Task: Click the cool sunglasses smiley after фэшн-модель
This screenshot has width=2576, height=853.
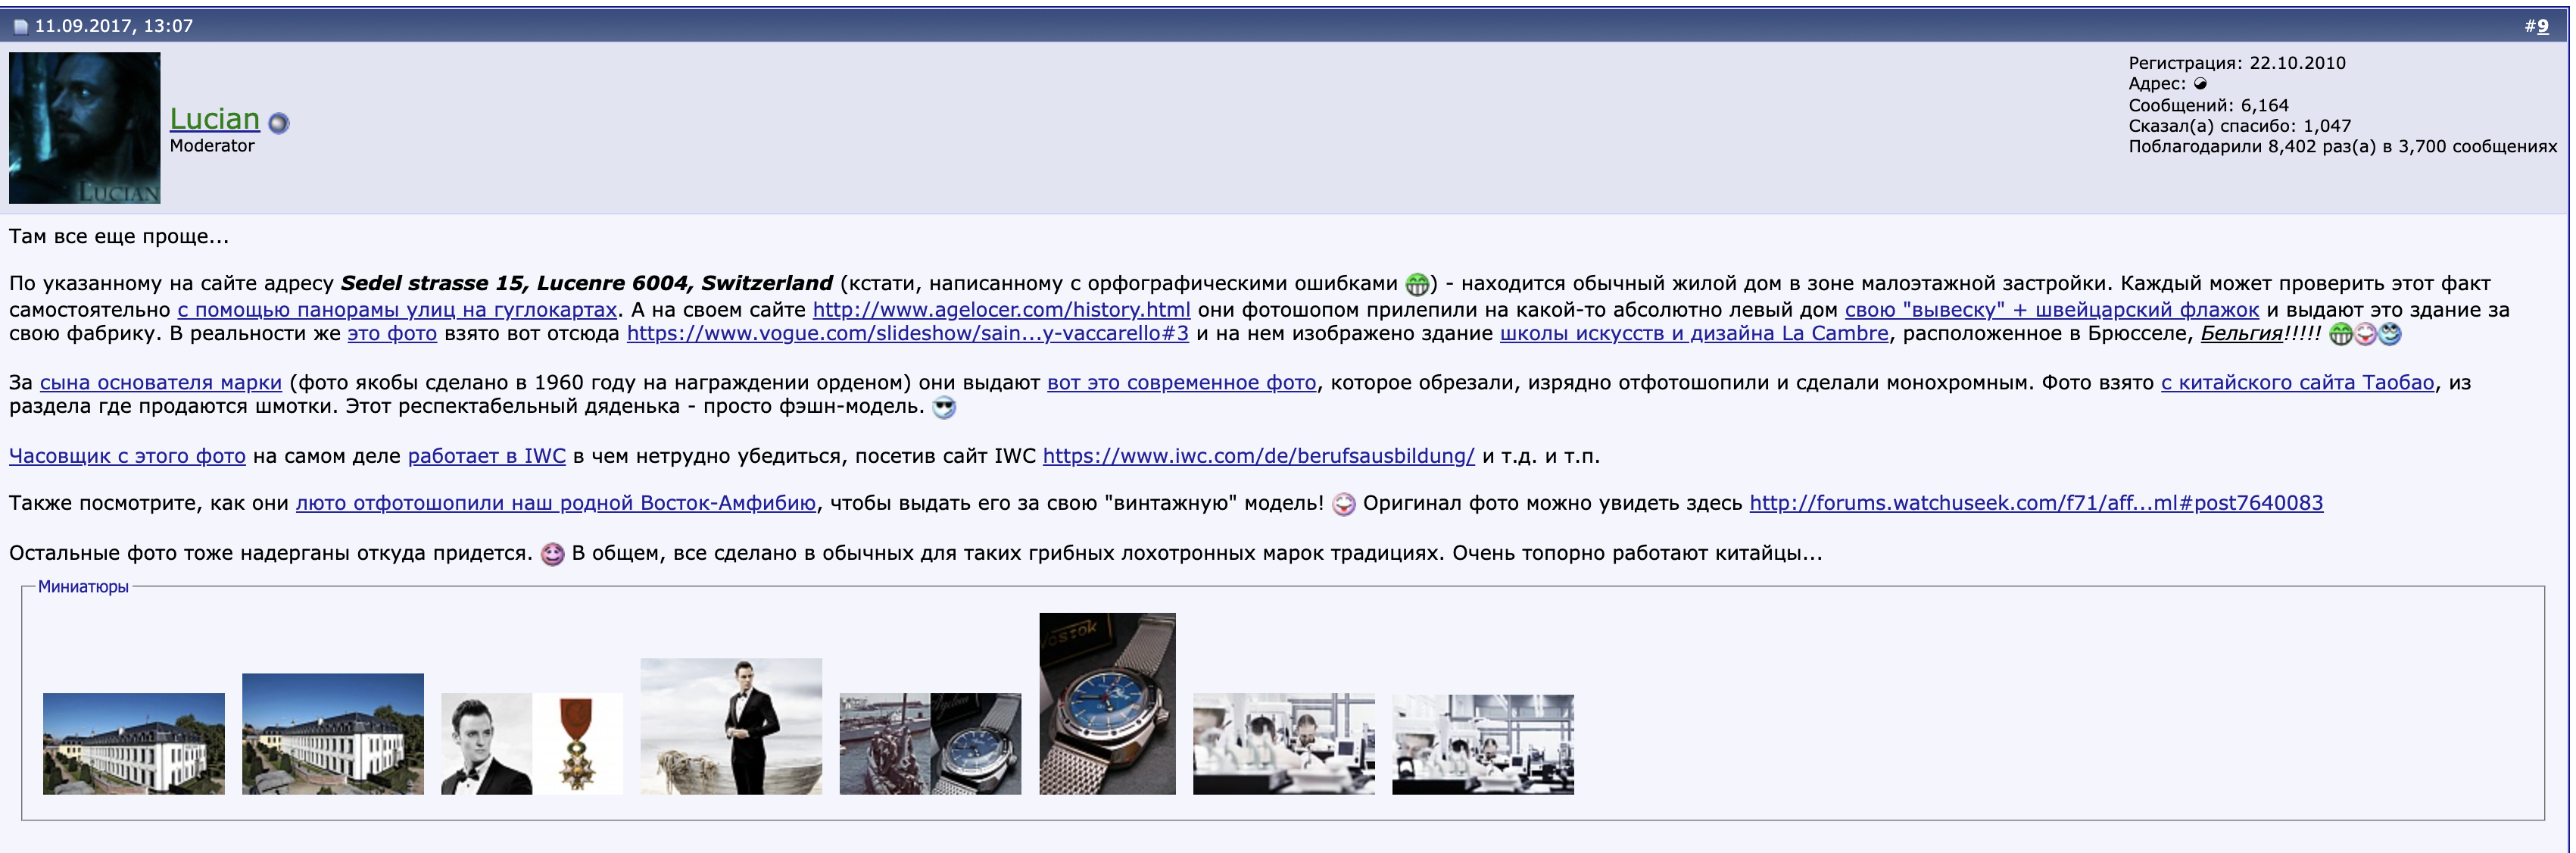Action: tap(943, 407)
